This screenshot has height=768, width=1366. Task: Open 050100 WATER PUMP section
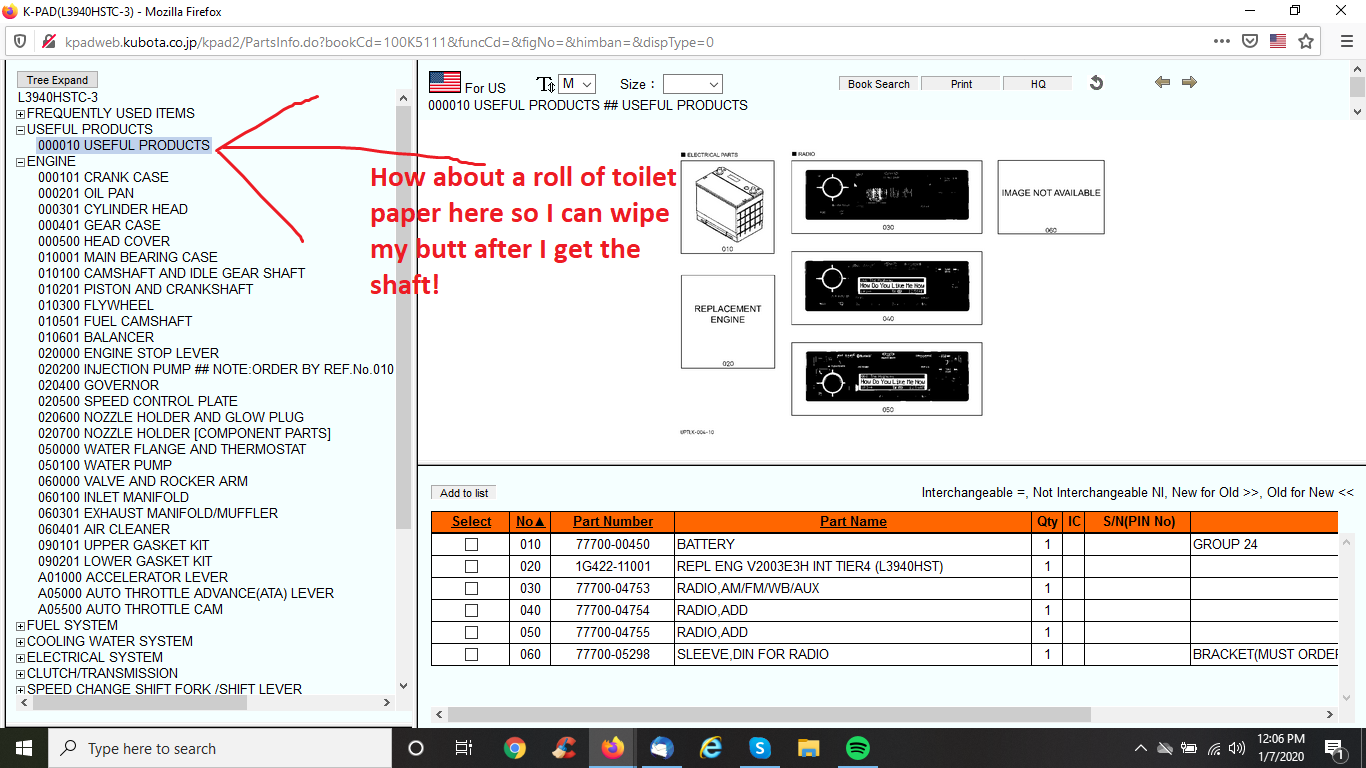(x=104, y=465)
